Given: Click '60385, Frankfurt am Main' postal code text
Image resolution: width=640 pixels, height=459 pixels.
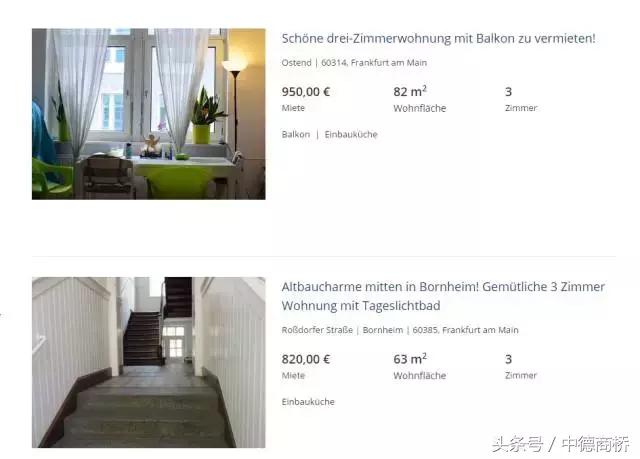Looking at the screenshot, I should tap(465, 330).
